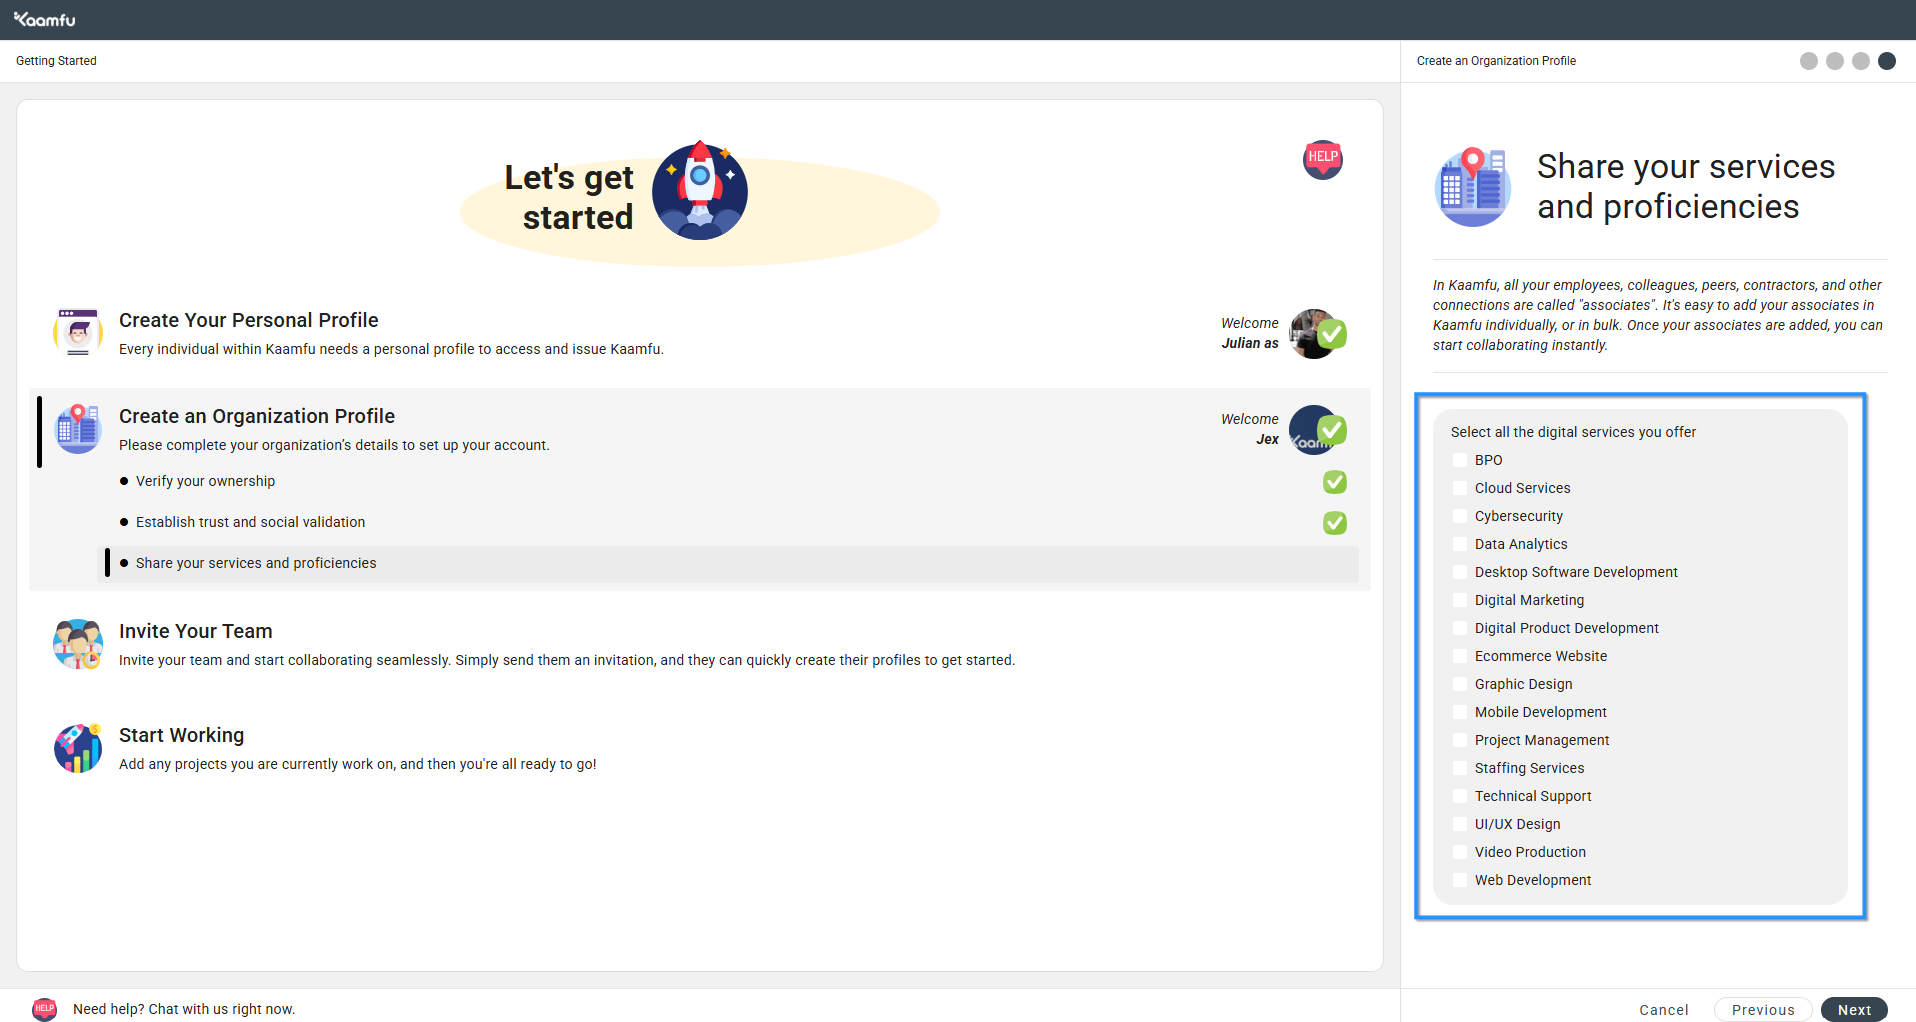The image size is (1916, 1022).
Task: Open Verify your ownership step
Action: (x=205, y=481)
